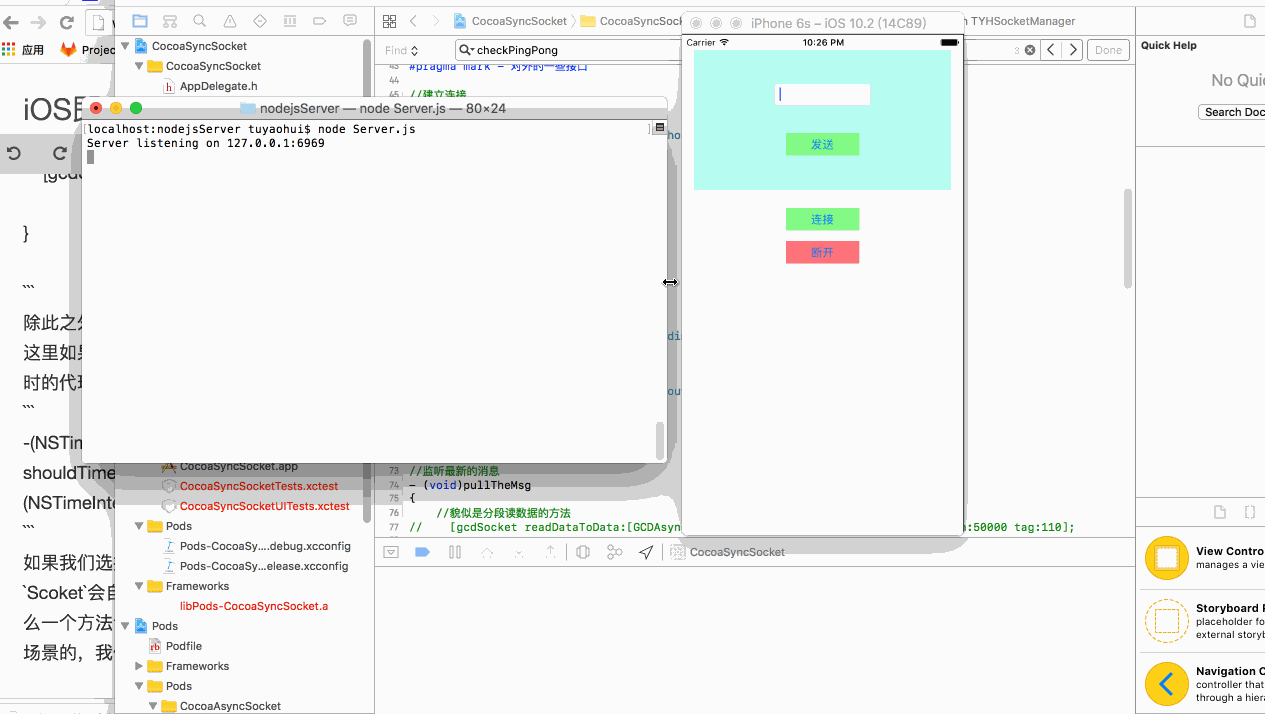Click the Simulate Location arrow icon

(646, 552)
